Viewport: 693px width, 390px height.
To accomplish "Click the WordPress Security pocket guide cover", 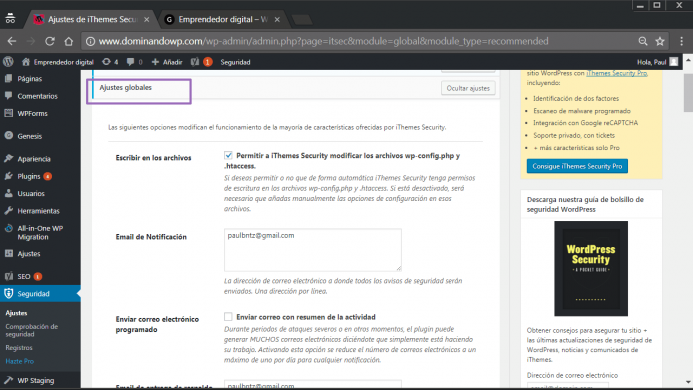I will point(591,268).
